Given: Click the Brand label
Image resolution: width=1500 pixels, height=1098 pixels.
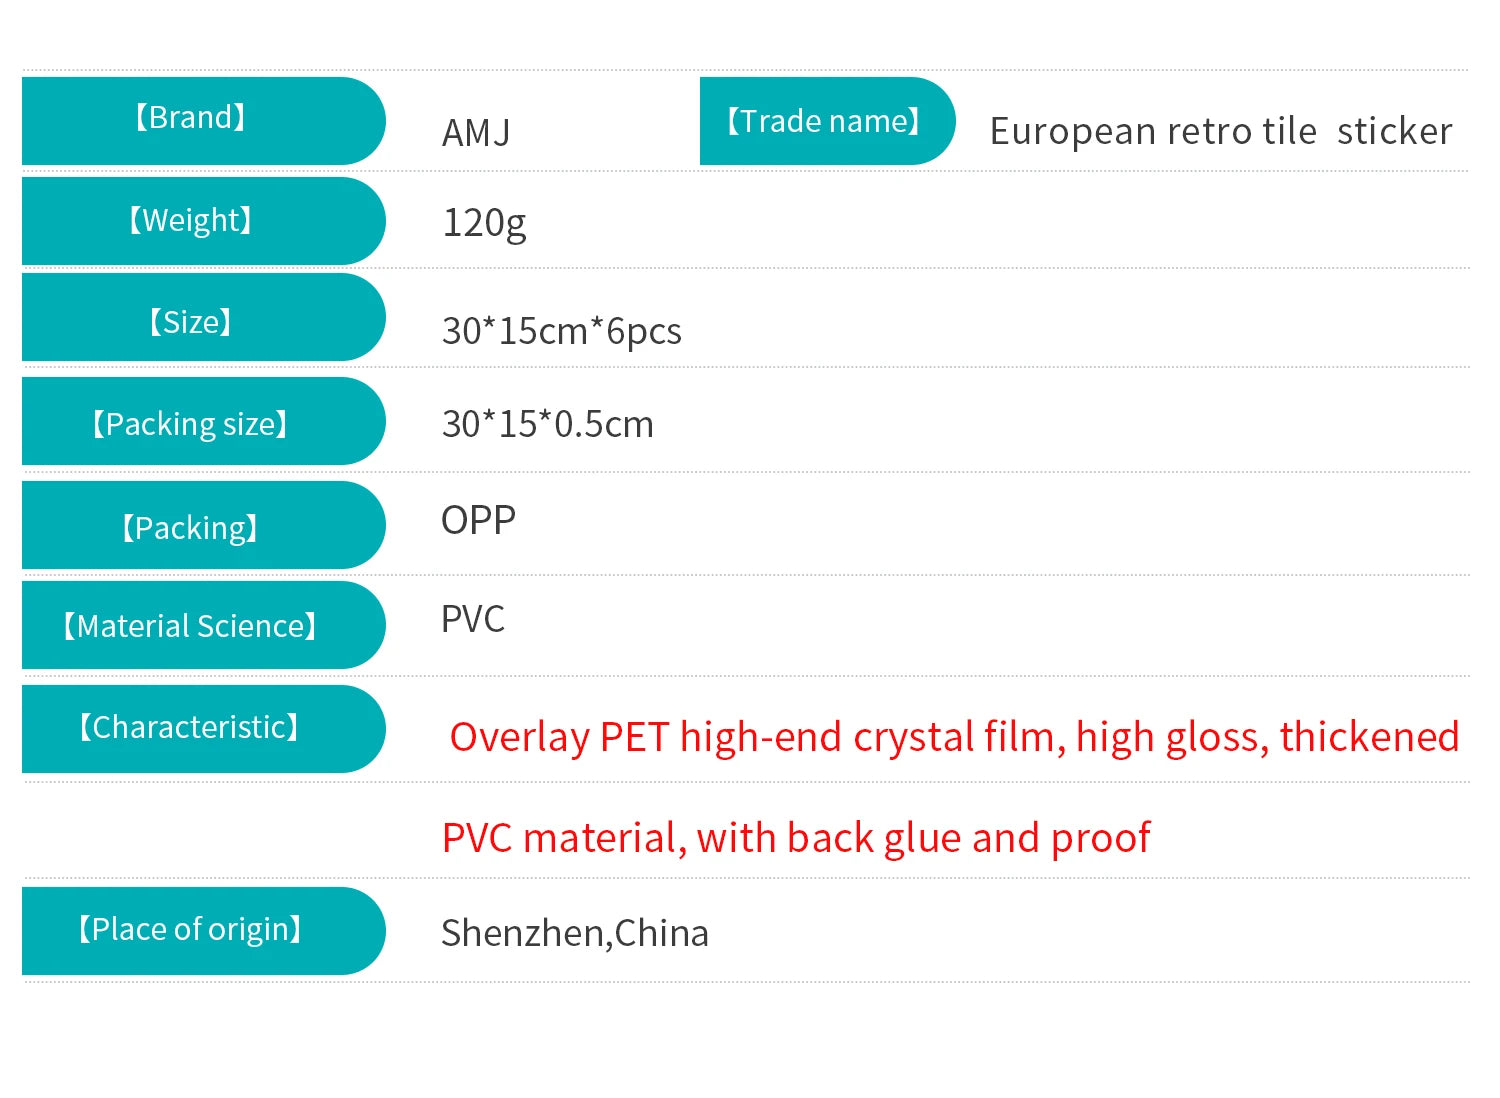Looking at the screenshot, I should (190, 119).
